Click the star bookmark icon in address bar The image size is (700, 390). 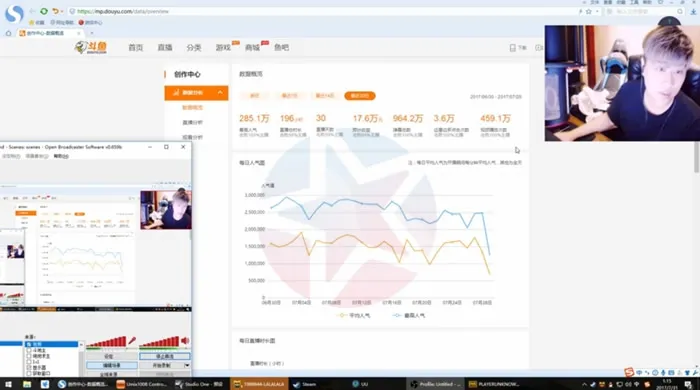coord(588,12)
